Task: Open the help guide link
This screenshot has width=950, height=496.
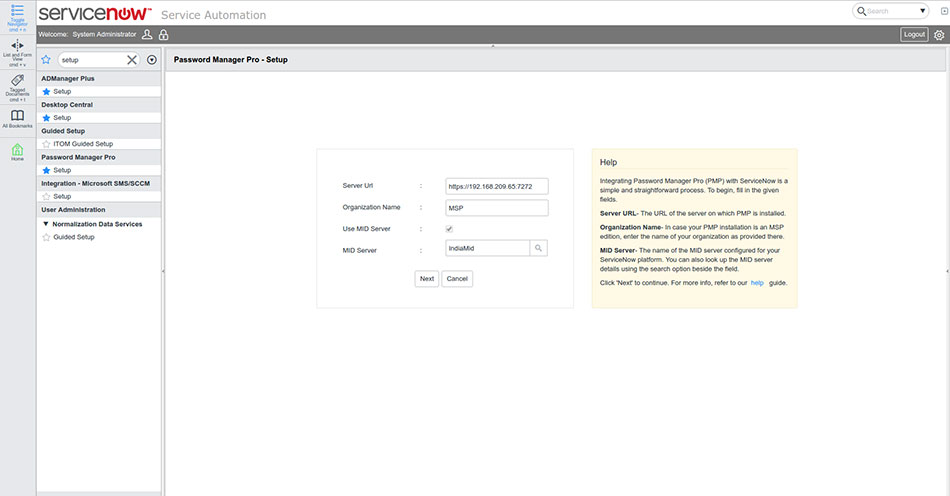Action: (x=757, y=283)
